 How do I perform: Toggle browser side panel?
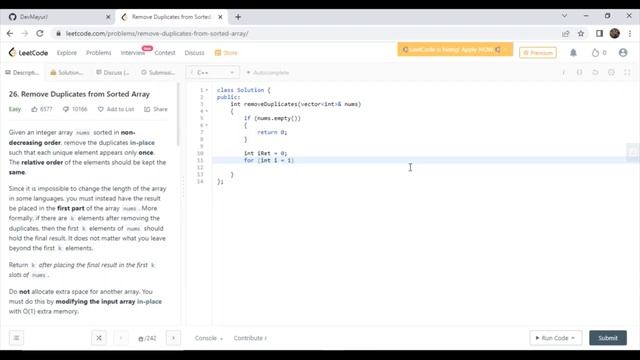click(599, 33)
